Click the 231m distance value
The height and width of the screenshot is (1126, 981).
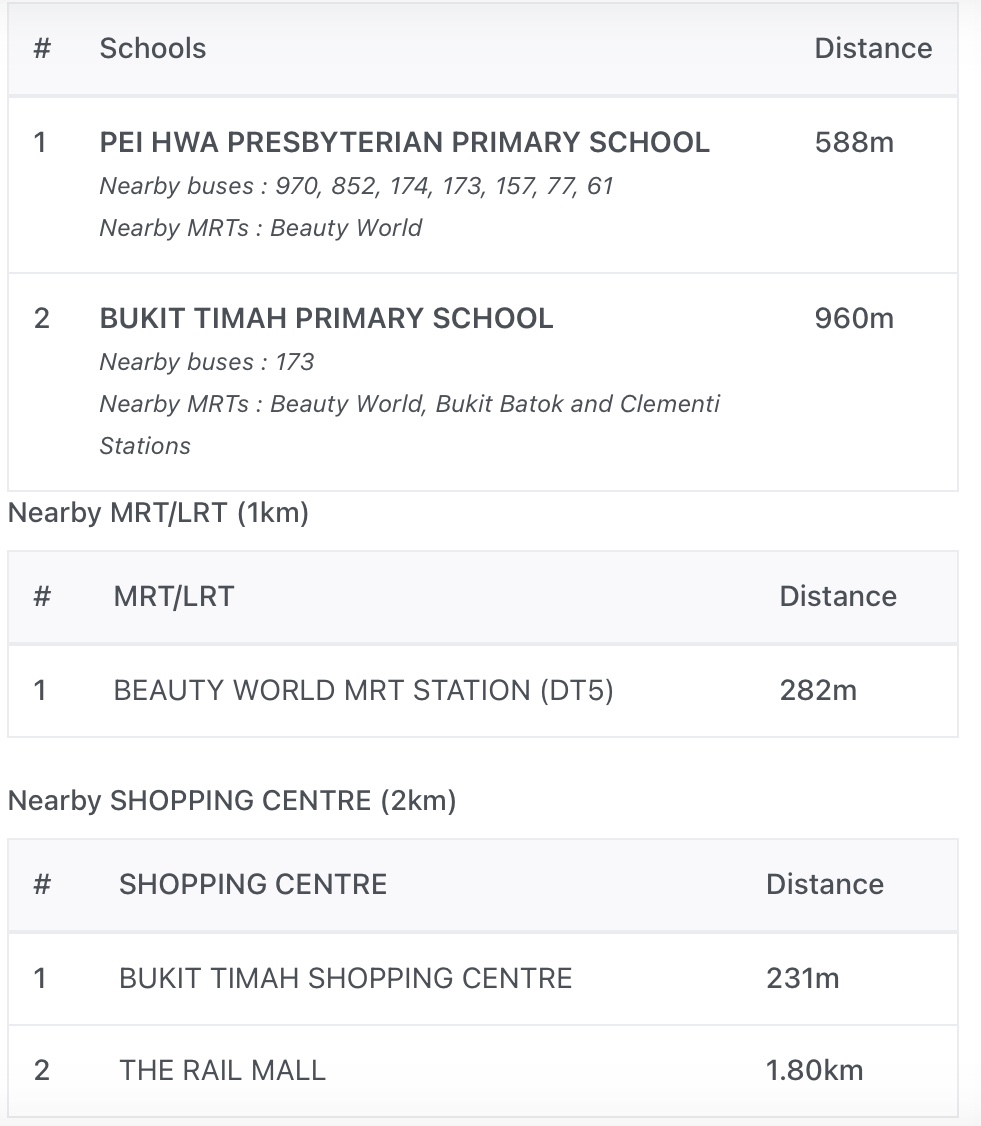pyautogui.click(x=802, y=978)
